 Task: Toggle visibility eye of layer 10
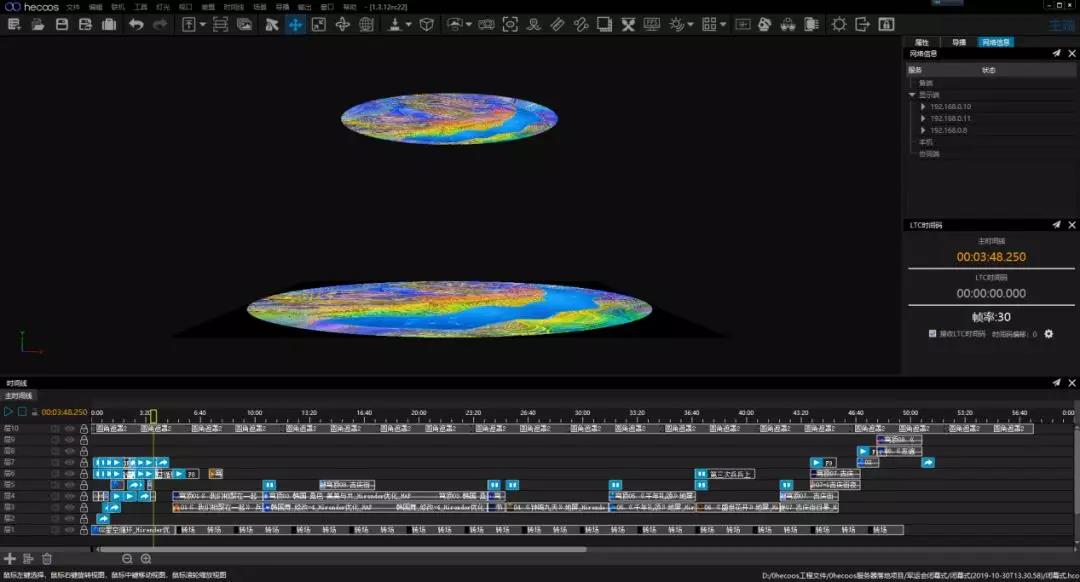tap(70, 428)
